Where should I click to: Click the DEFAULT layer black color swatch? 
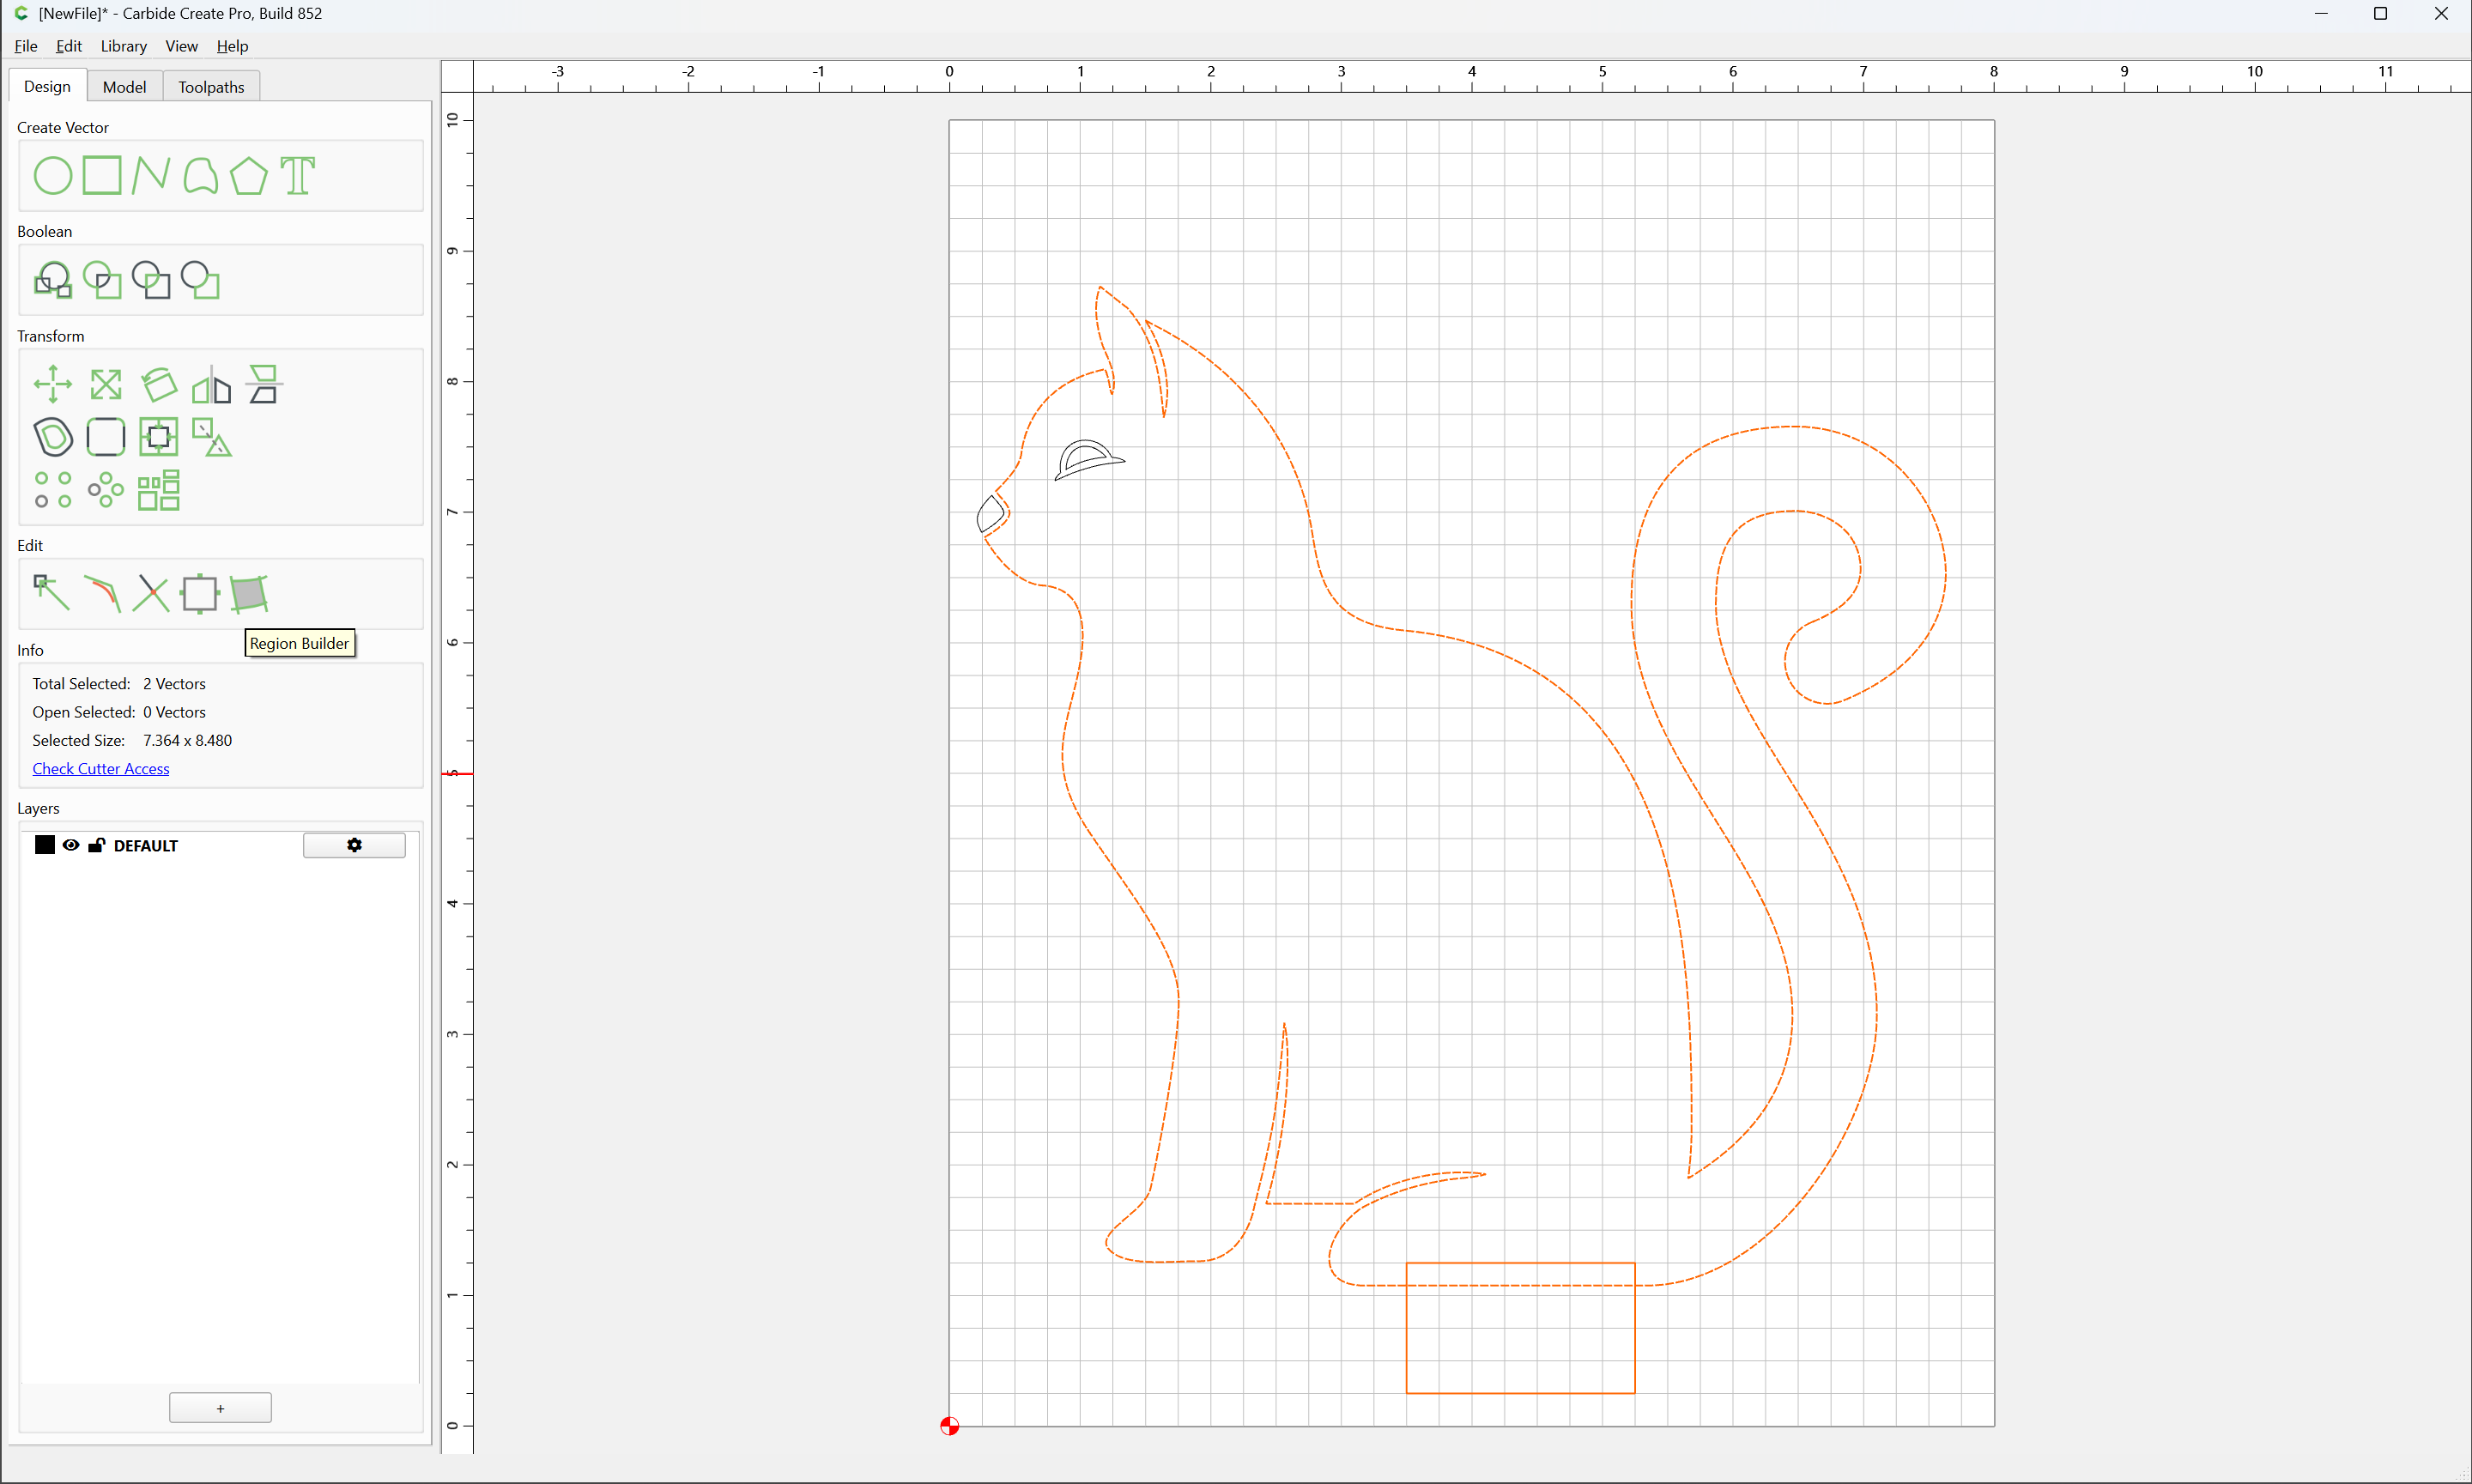[x=44, y=845]
